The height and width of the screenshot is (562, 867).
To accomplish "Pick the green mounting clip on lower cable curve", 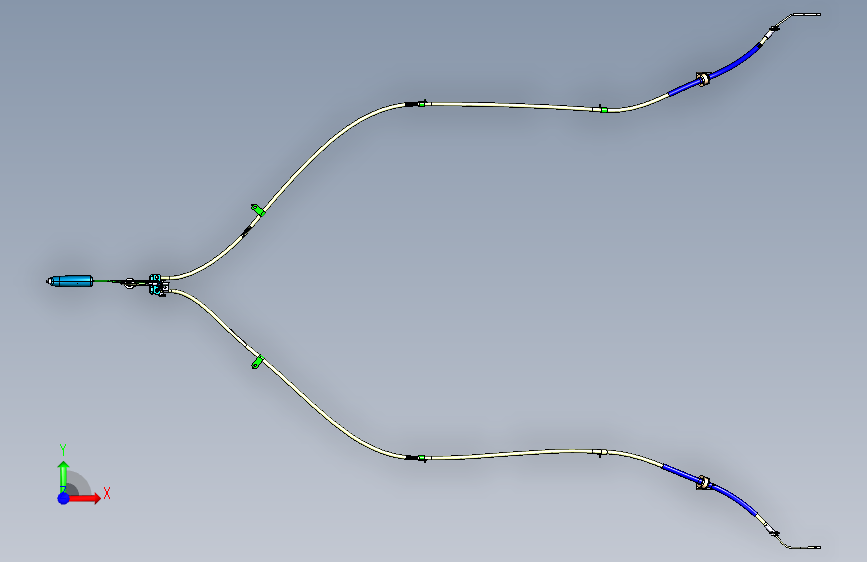I will coord(258,362).
